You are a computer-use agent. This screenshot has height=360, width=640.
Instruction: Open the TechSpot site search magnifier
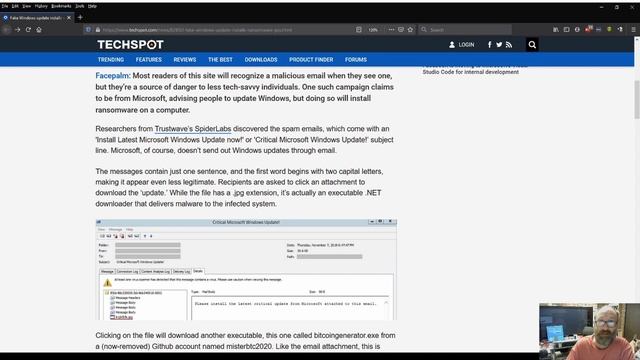pyautogui.click(x=532, y=45)
